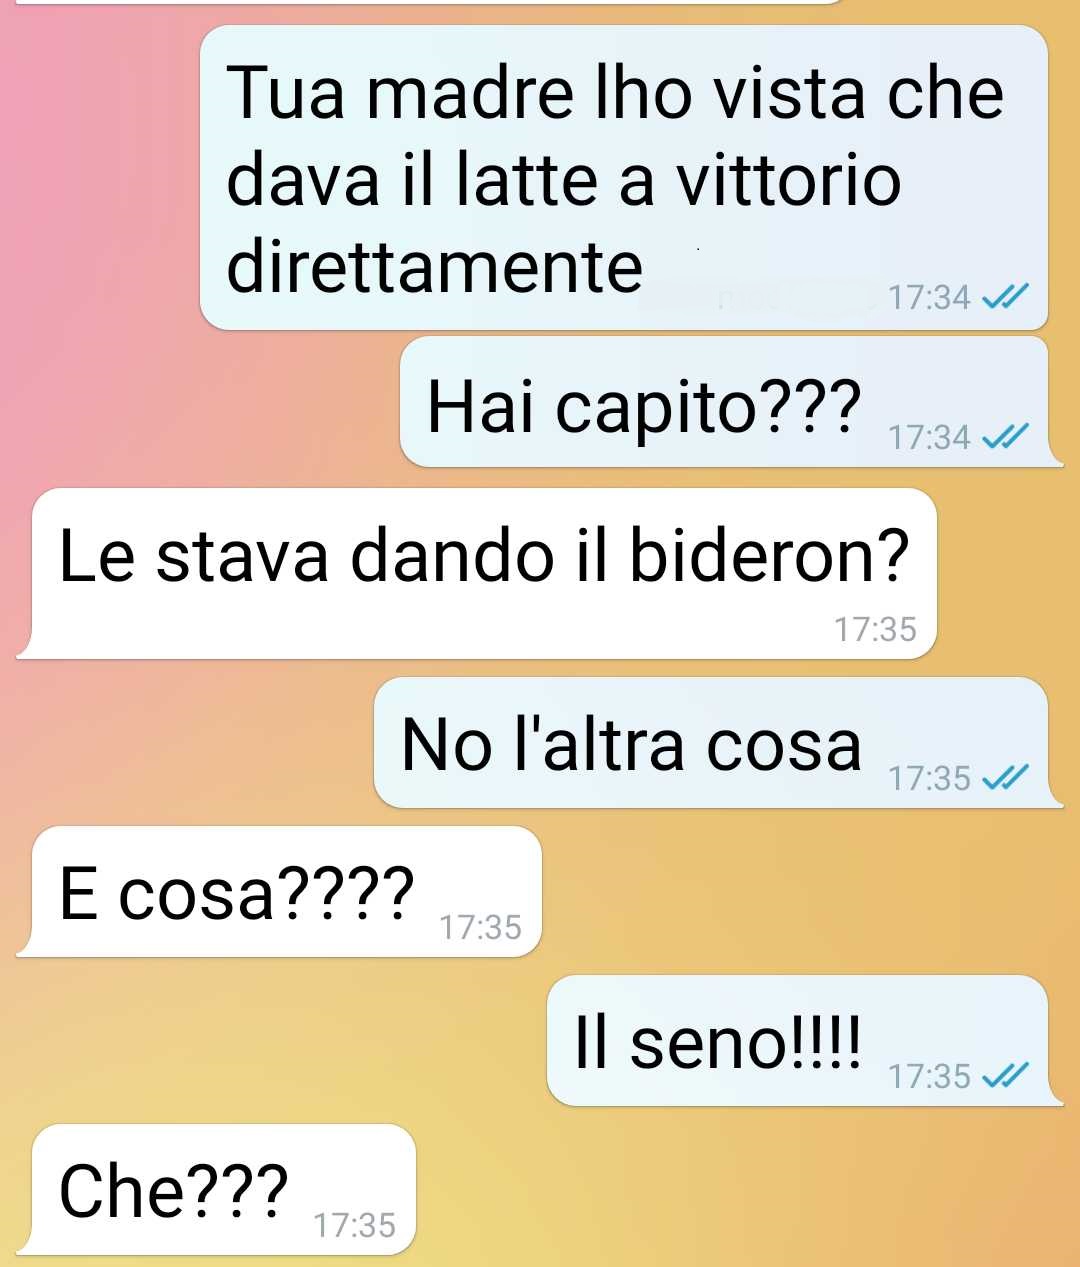Click the 17:35 timestamp beside 'Che???'
This screenshot has height=1267, width=1080.
pyautogui.click(x=354, y=1225)
